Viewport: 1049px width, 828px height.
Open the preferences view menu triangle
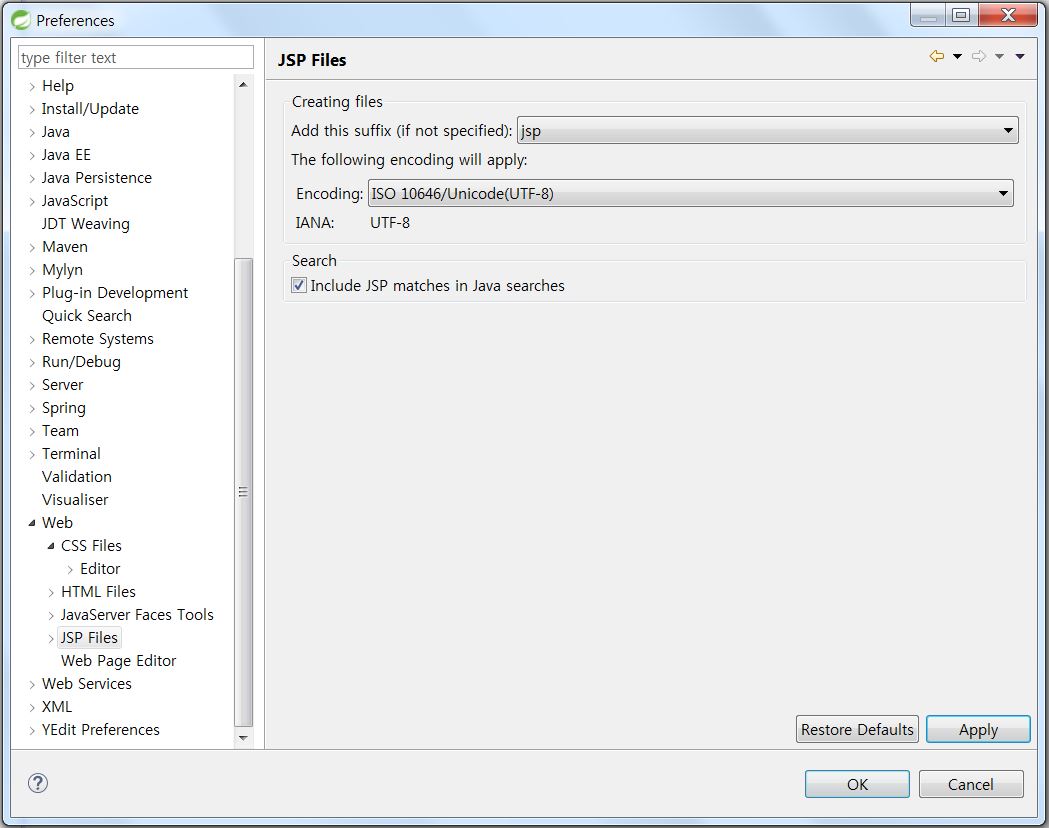point(1020,56)
